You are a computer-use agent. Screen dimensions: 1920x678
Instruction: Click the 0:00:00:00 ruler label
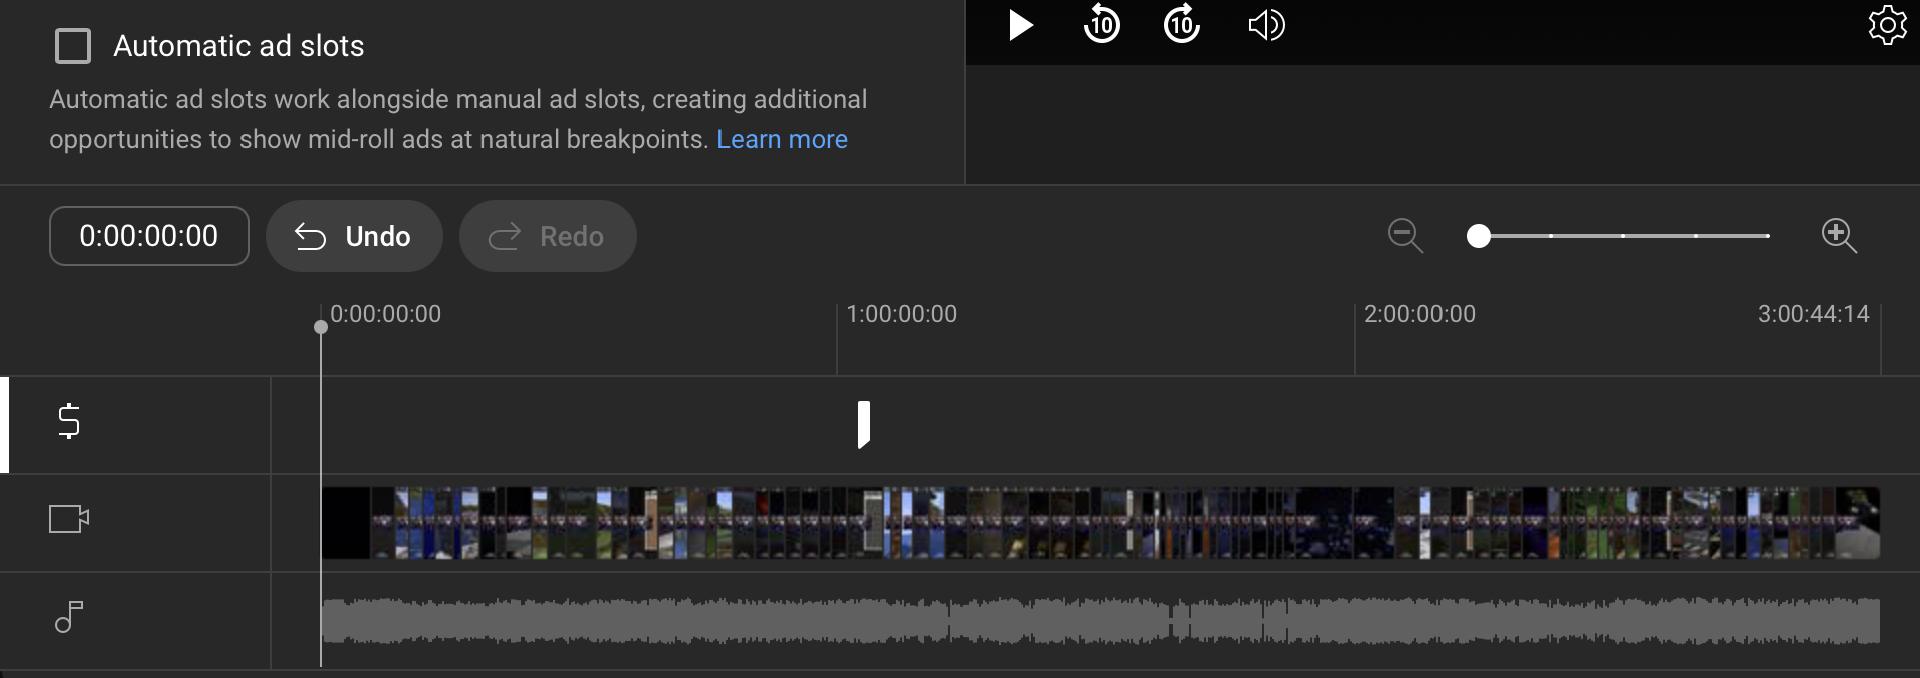[386, 314]
